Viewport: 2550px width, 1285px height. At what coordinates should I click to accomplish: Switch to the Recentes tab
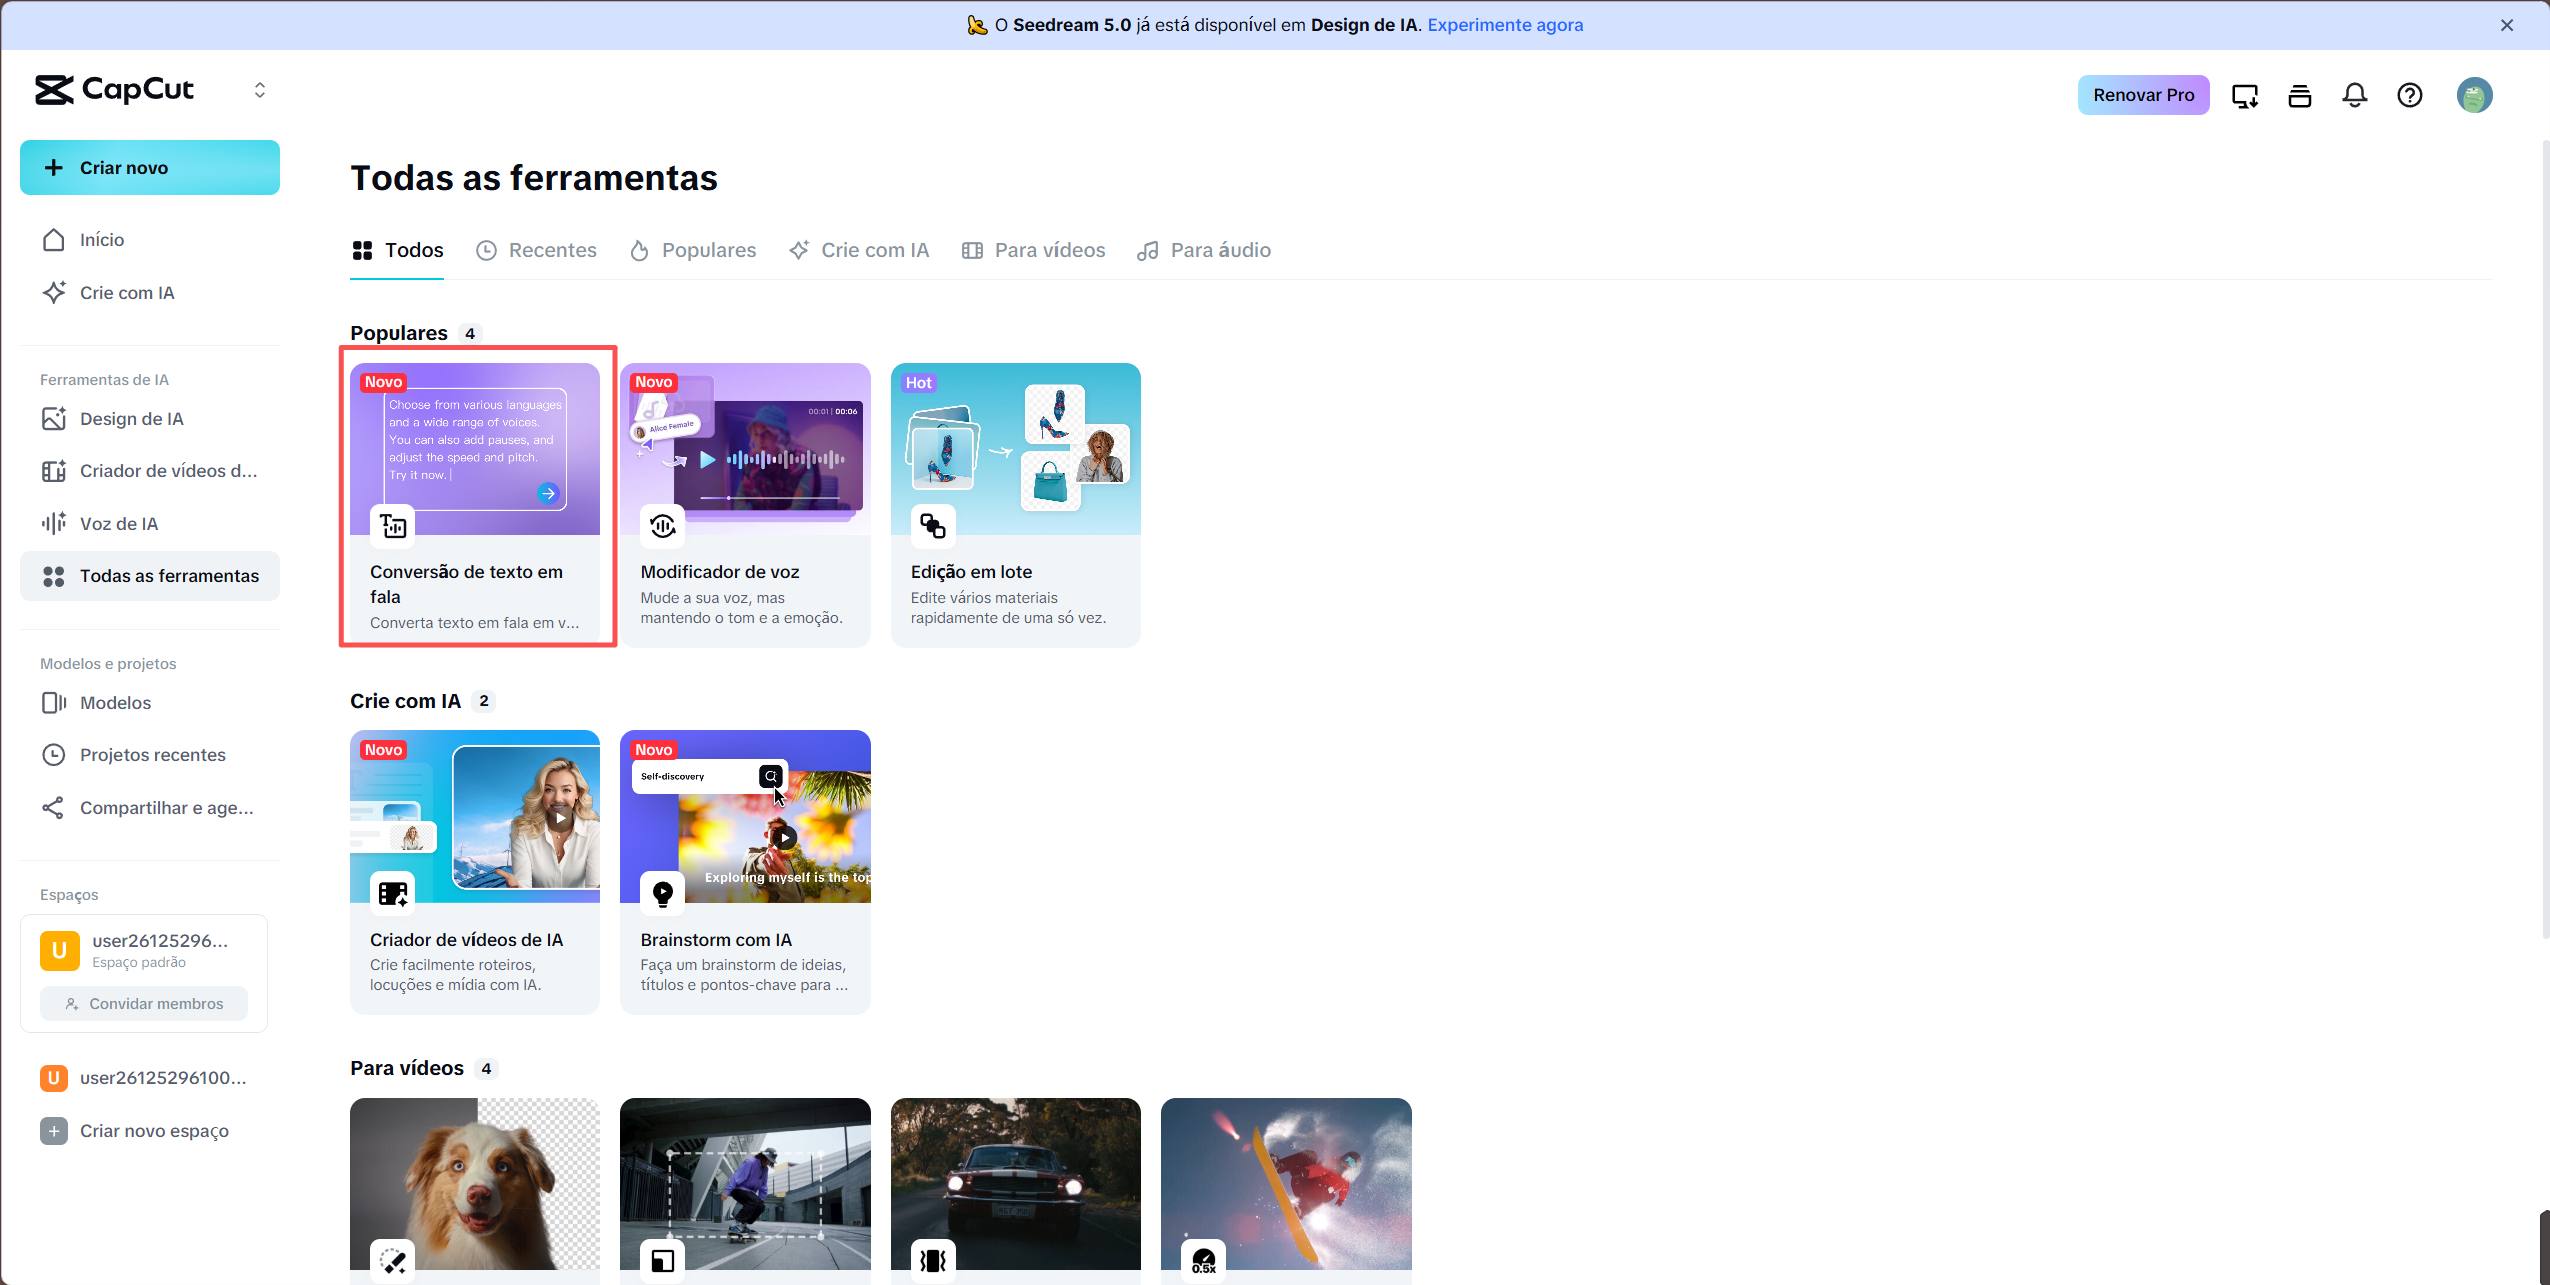[x=536, y=250]
